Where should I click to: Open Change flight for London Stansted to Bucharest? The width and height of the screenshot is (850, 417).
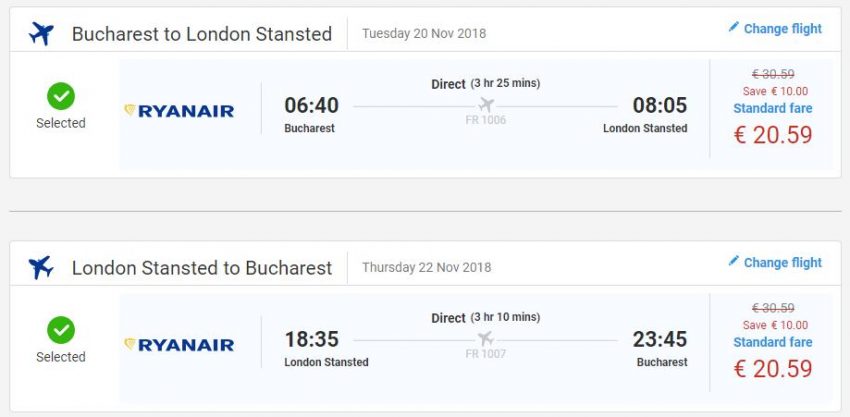(782, 262)
